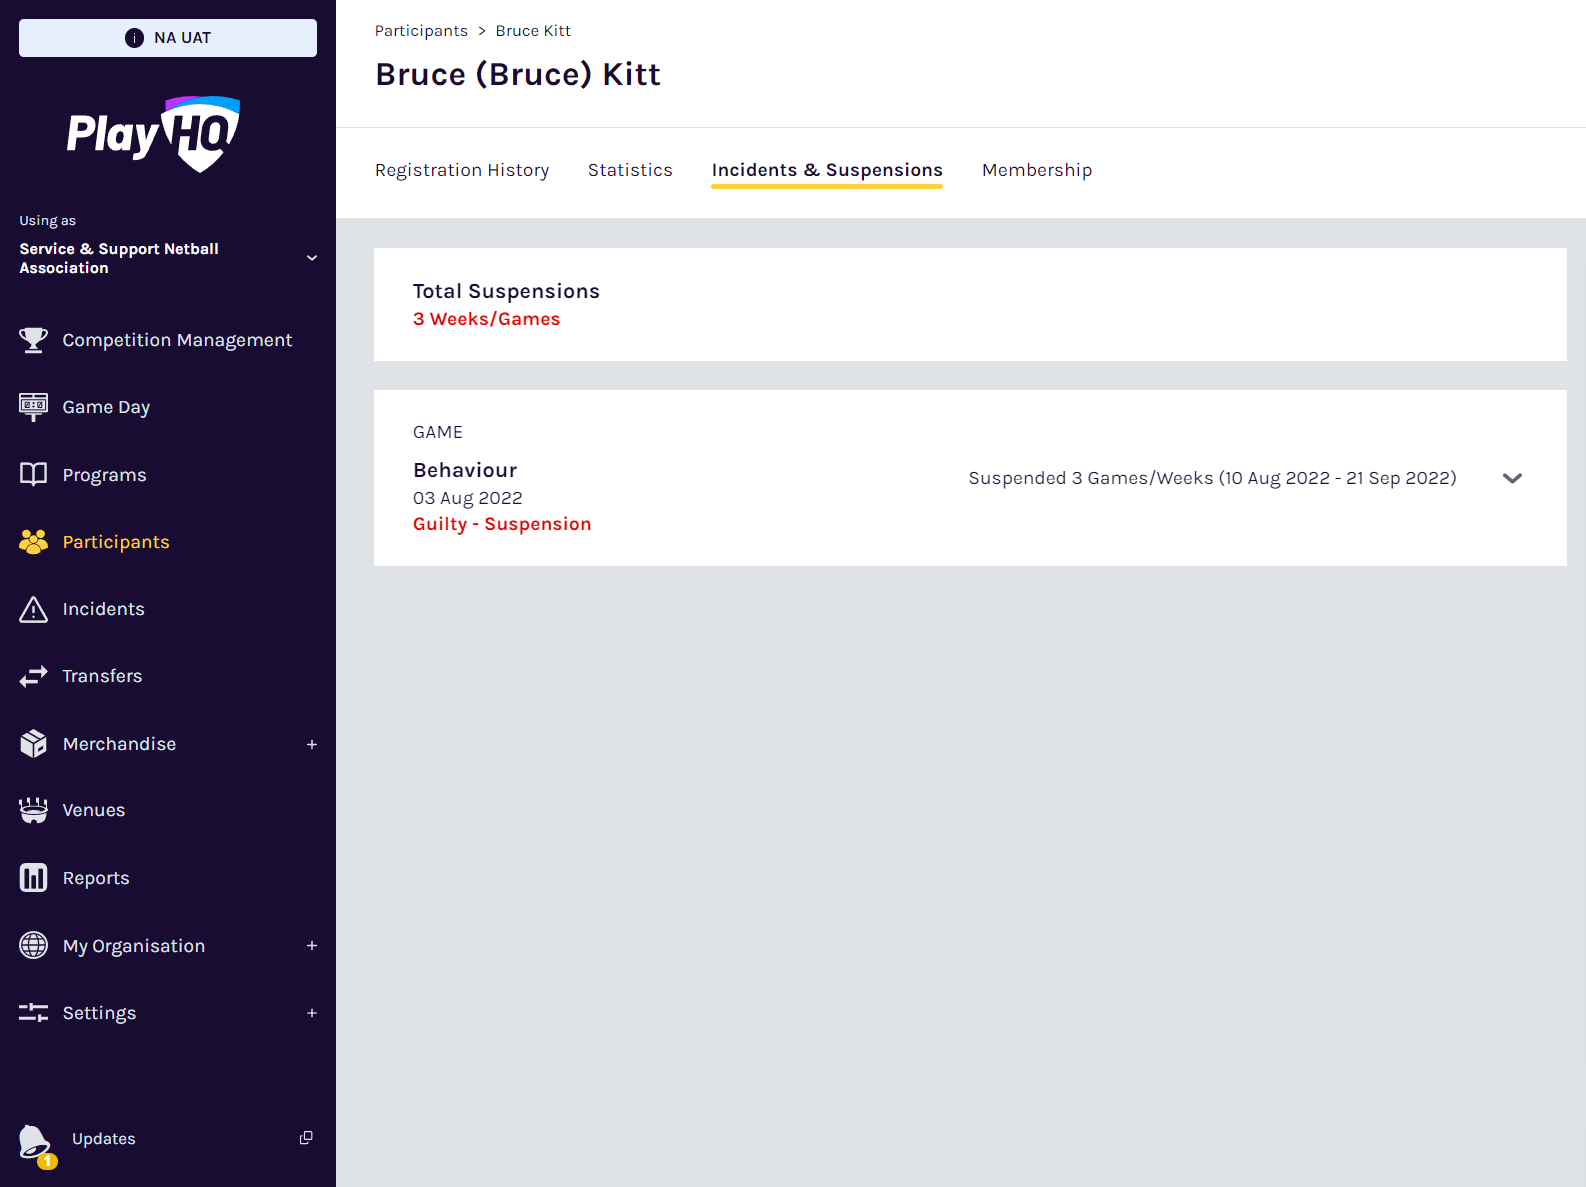Expand the Behaviour suspension details chevron
Screen dimensions: 1586x1187
pos(1512,478)
